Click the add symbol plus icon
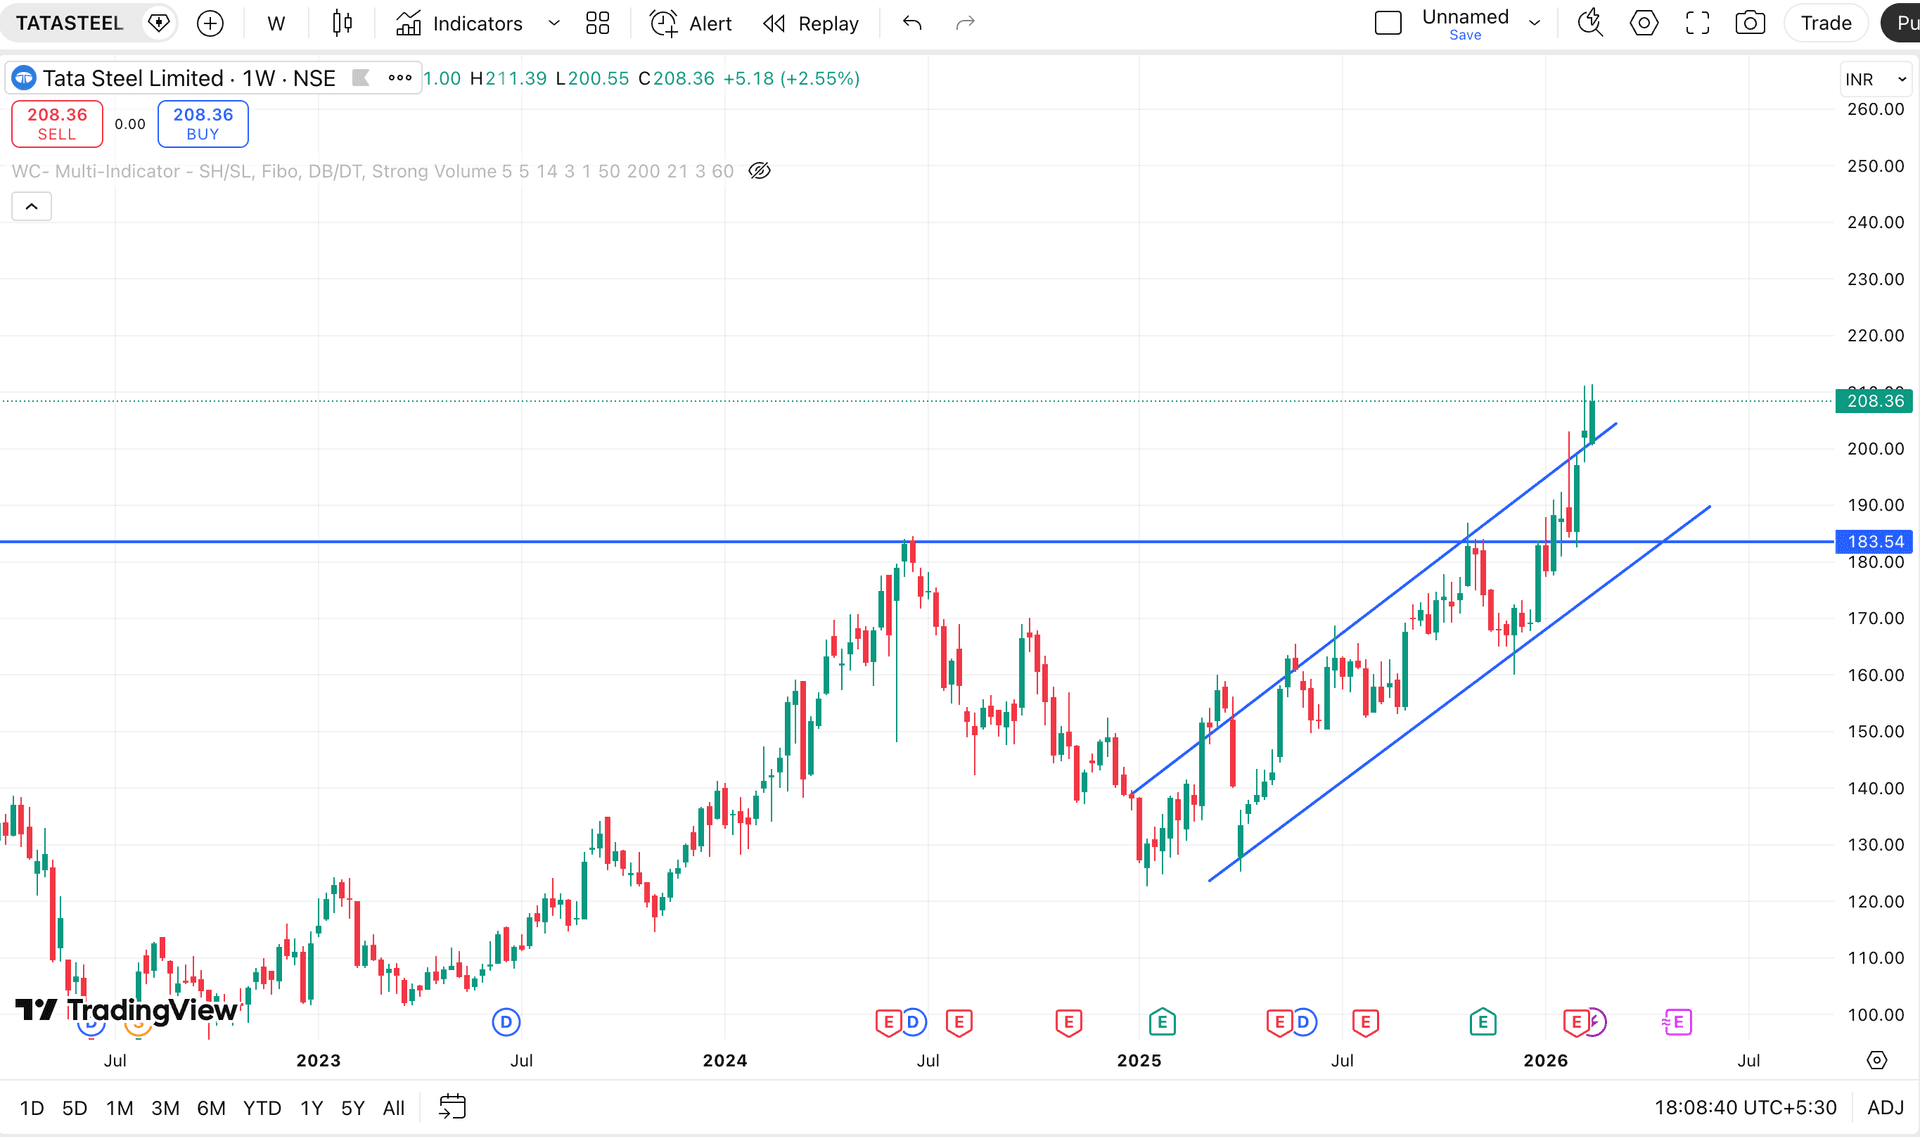 pos(210,23)
